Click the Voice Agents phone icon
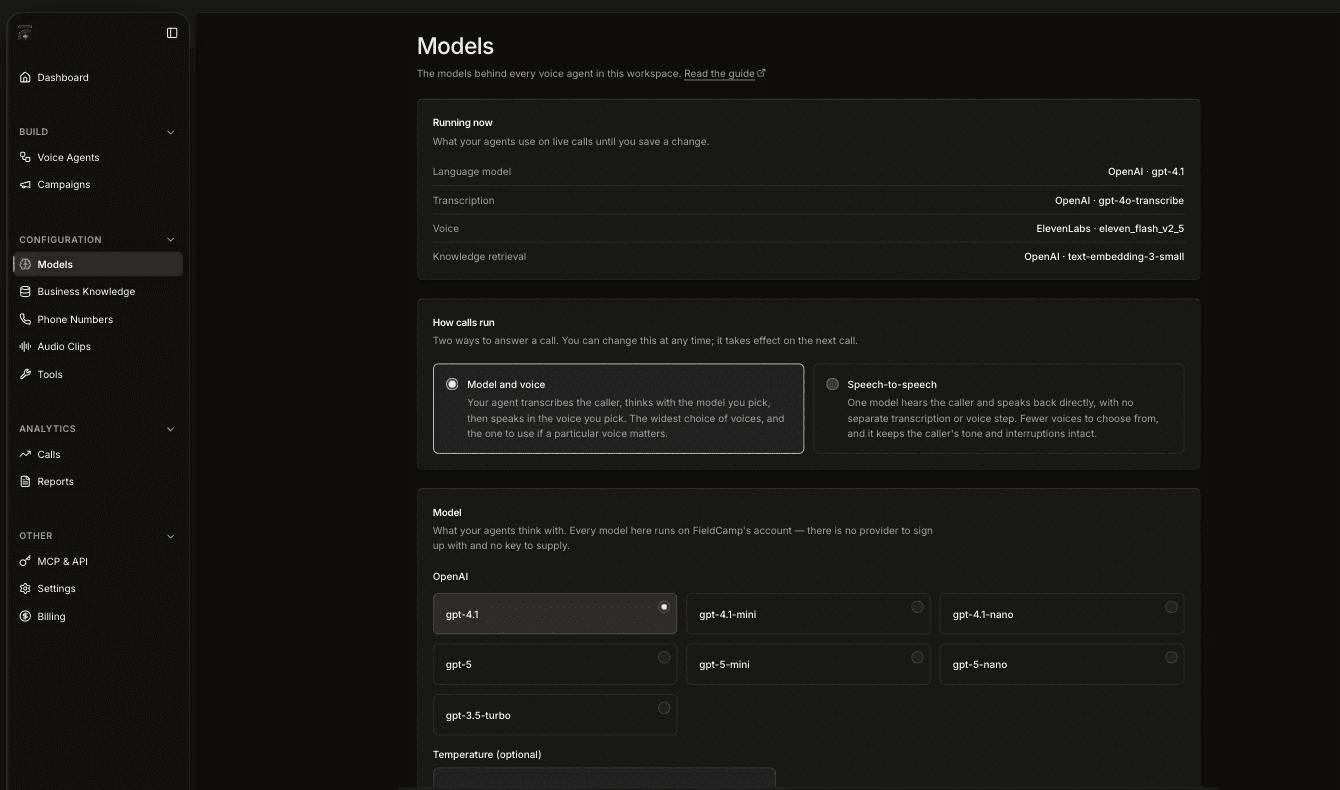The width and height of the screenshot is (1340, 790). click(25, 157)
